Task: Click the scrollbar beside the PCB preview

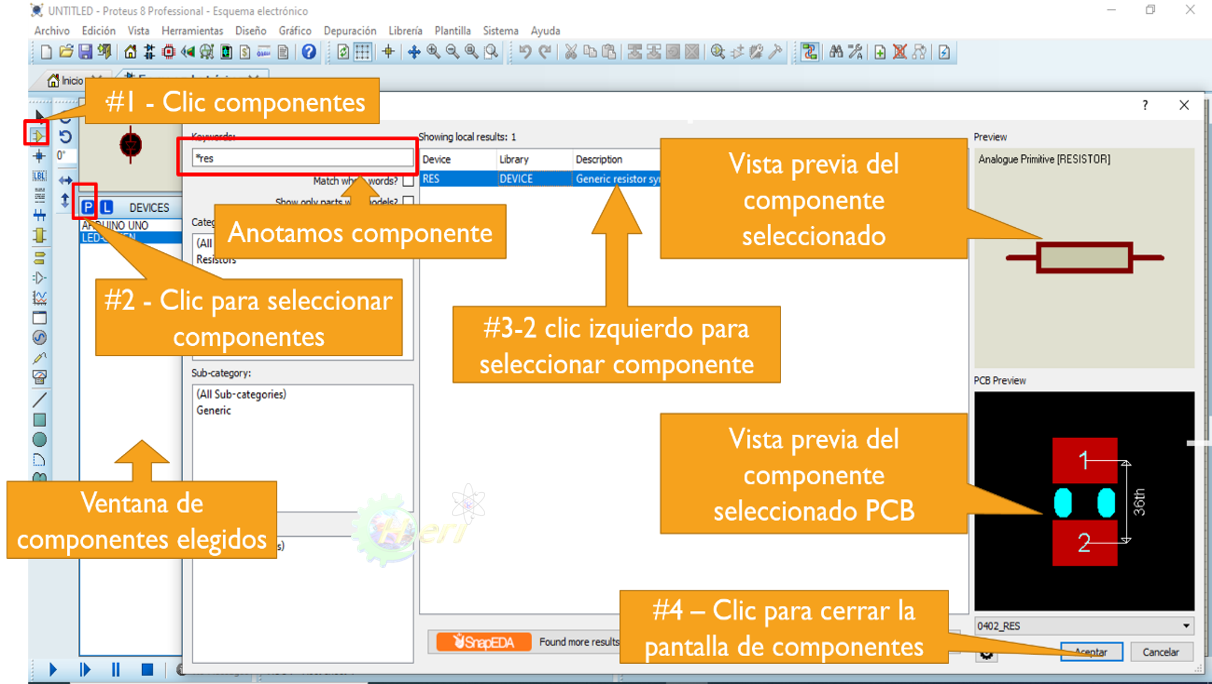Action: [1196, 445]
